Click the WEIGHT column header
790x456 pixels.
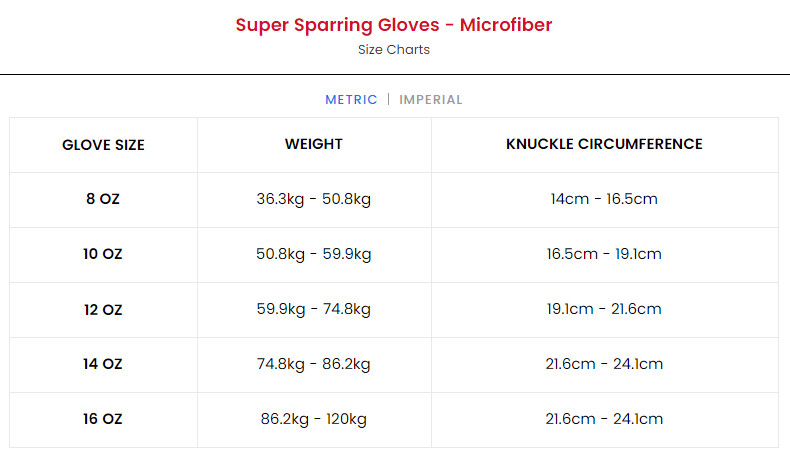(314, 144)
